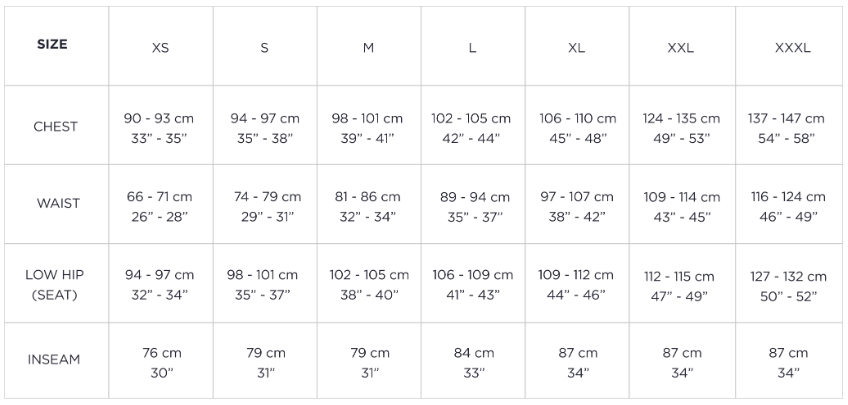The height and width of the screenshot is (405, 848).
Task: Click the XL size column header
Action: [x=576, y=48]
